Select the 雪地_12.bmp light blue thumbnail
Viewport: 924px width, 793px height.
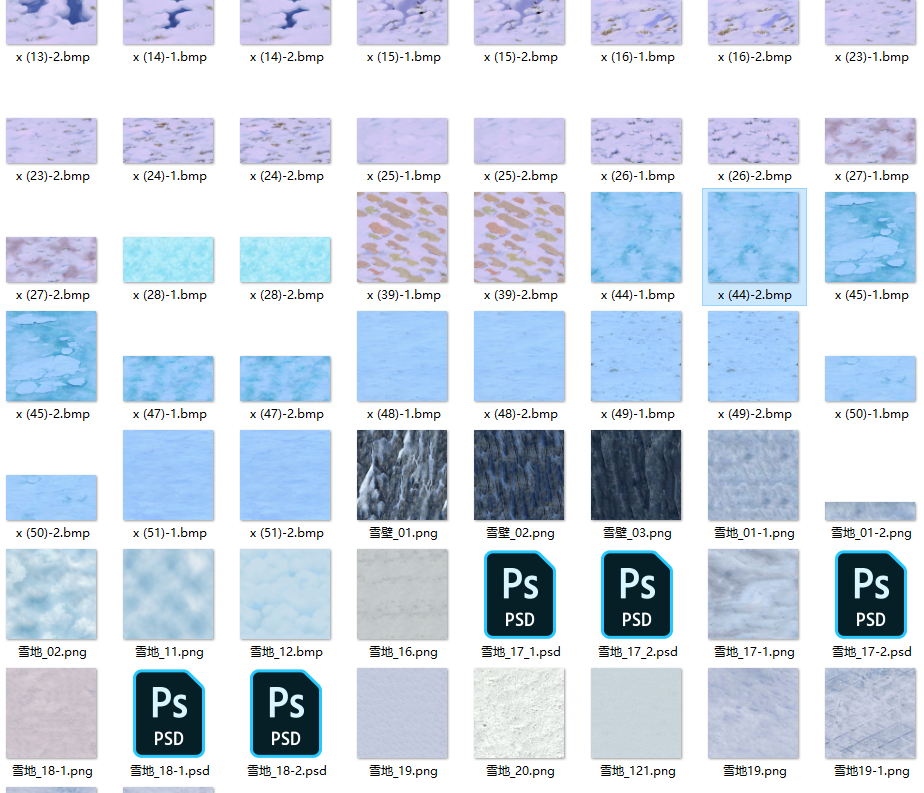[286, 594]
